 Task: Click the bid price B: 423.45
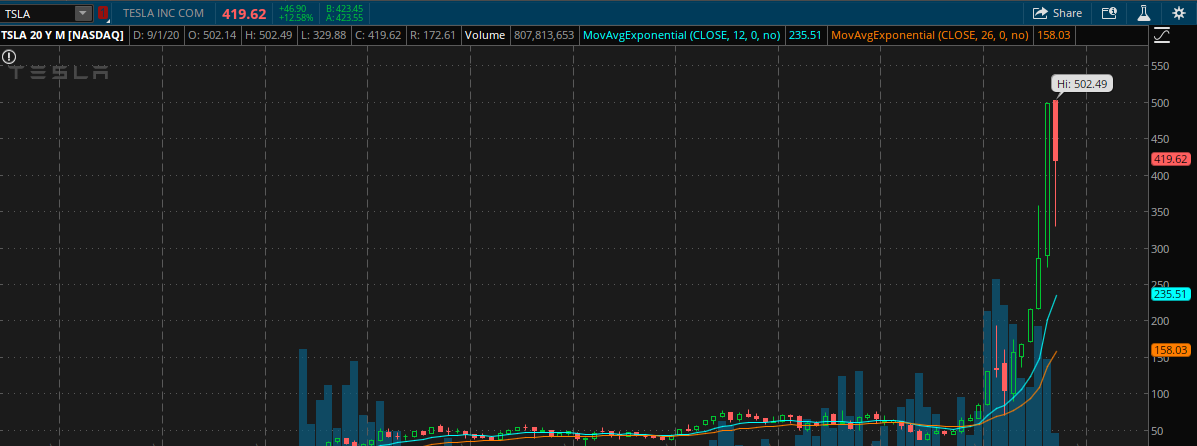344,8
